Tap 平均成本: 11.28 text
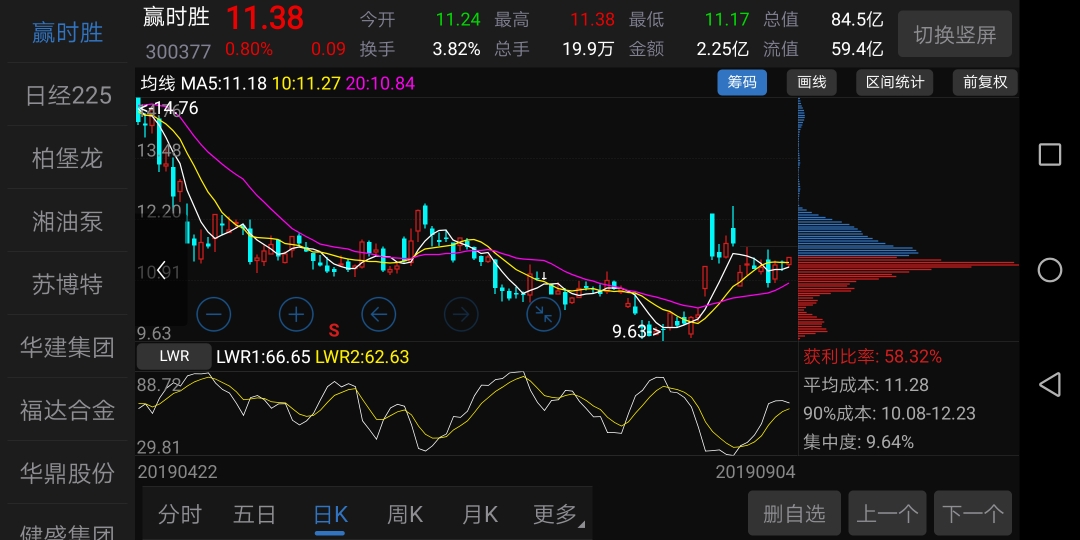 tap(866, 384)
